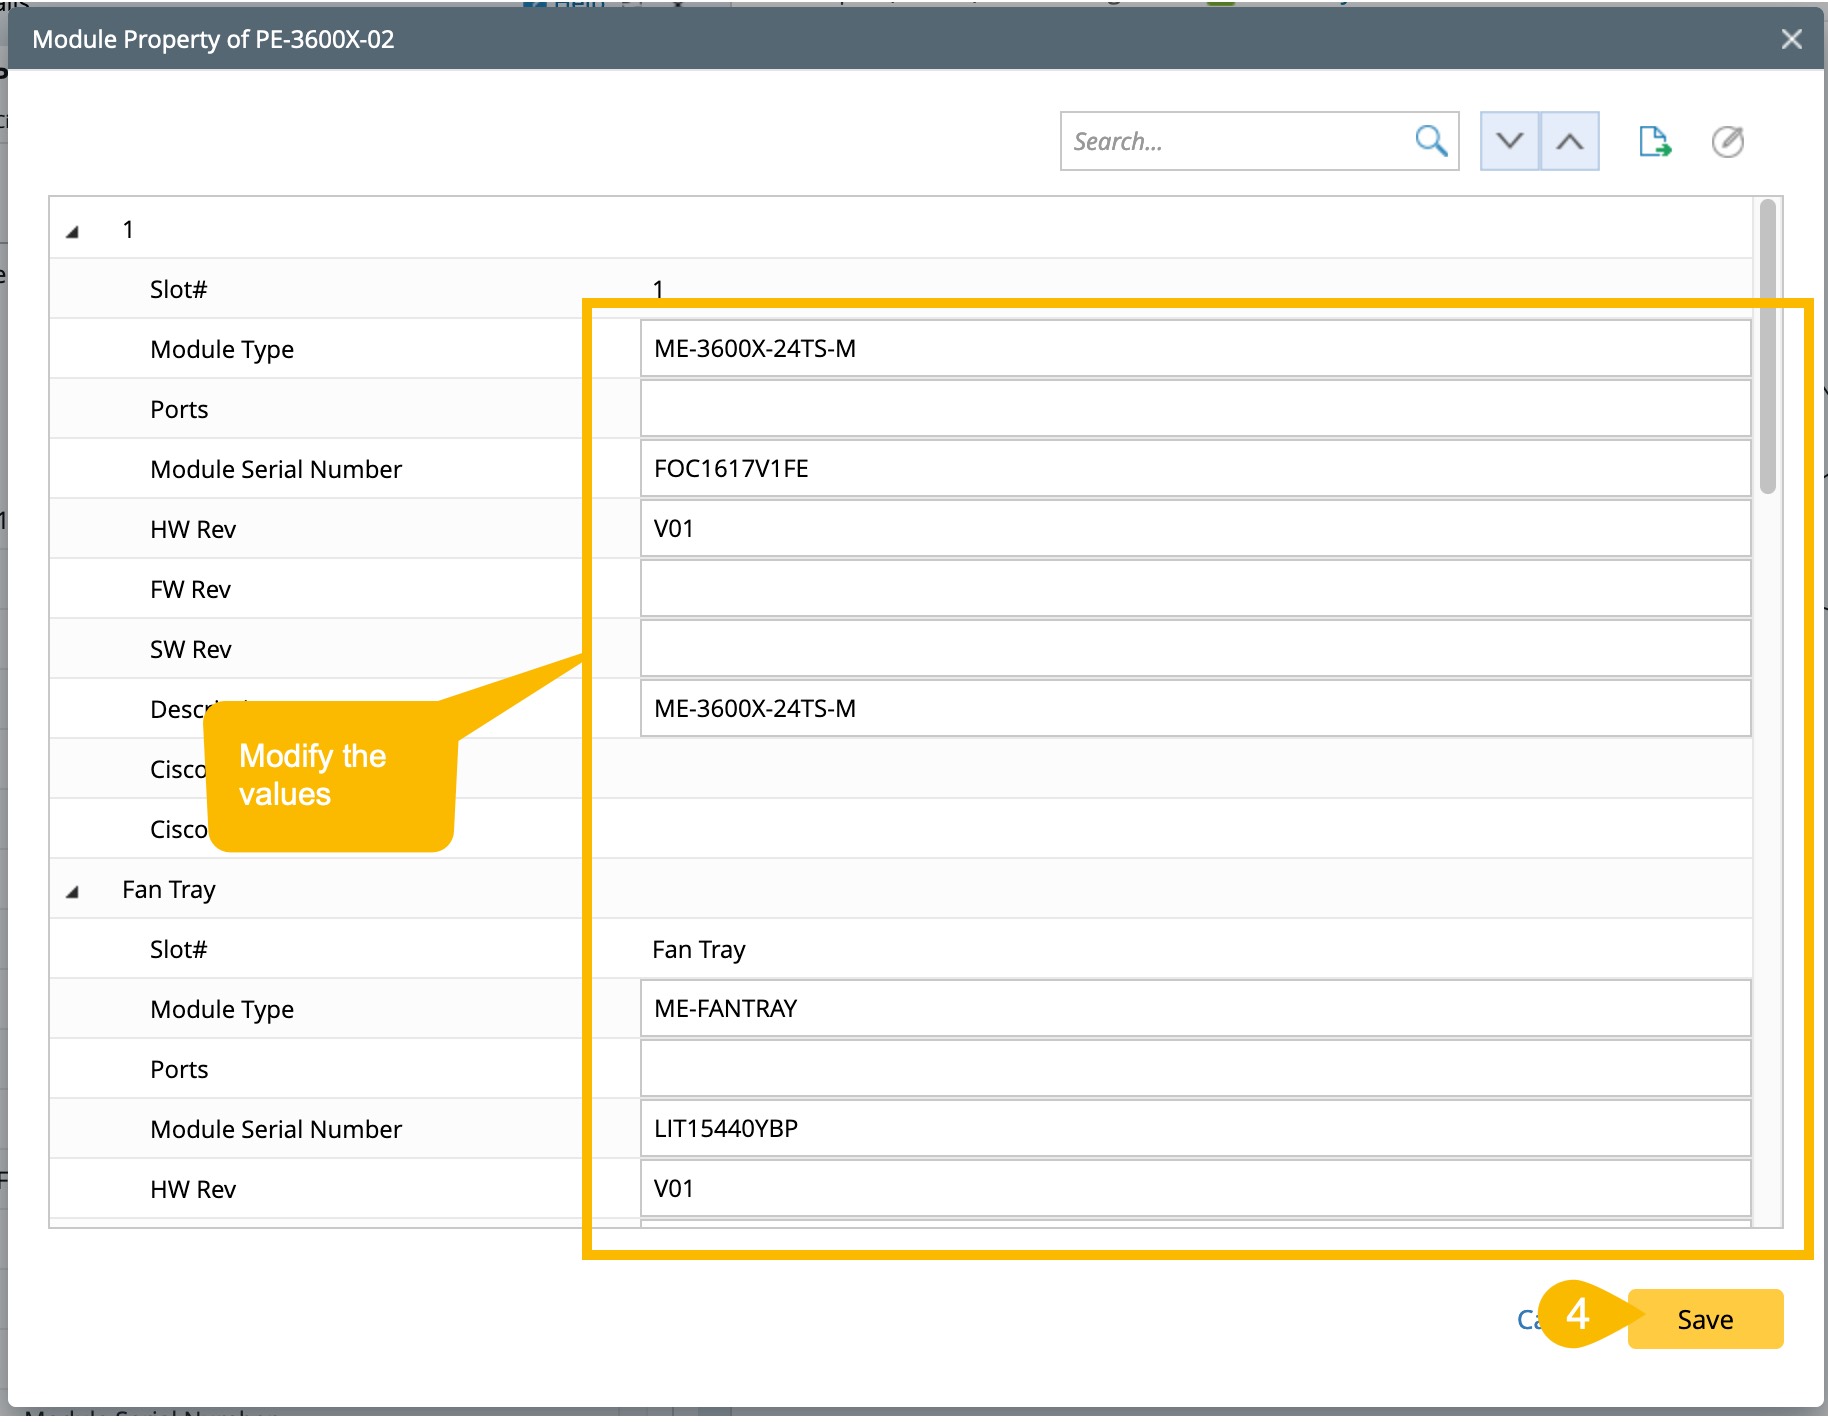Screen dimensions: 1828x1422
Task: Click the search magnifier icon
Action: click(1431, 141)
